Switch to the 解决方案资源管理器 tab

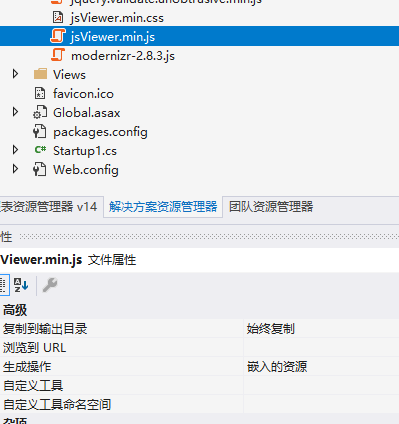pyautogui.click(x=163, y=207)
